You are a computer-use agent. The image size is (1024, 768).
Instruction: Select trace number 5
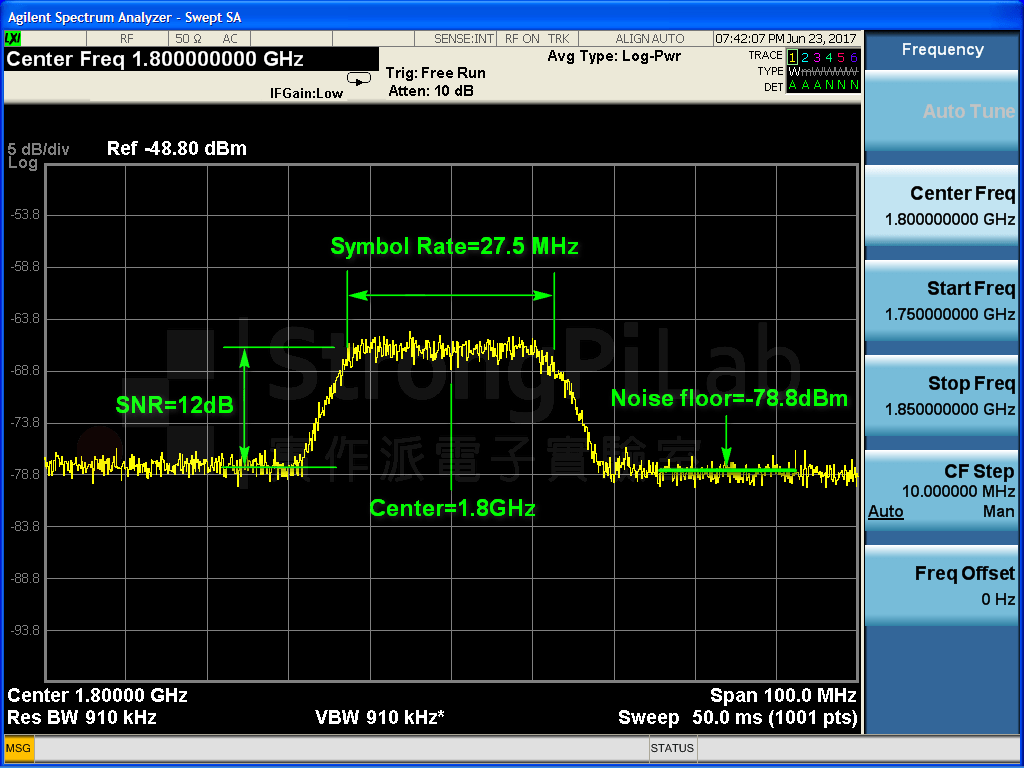(x=842, y=57)
